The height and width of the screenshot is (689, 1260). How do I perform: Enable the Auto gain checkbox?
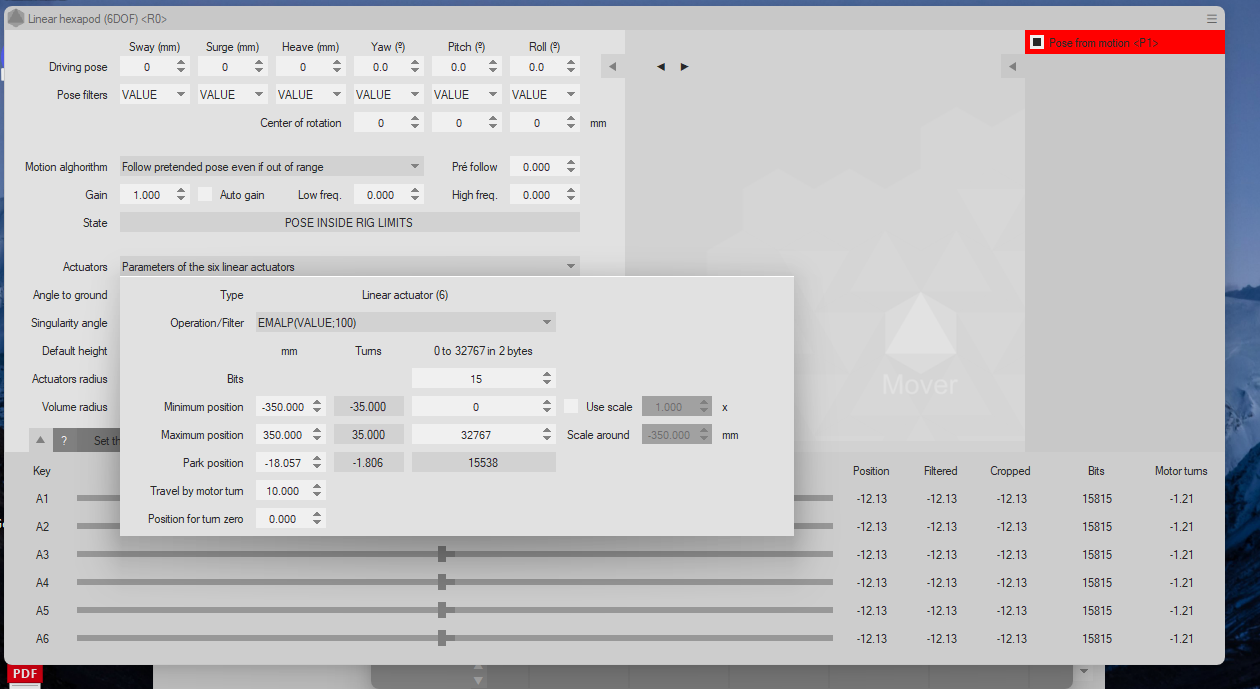206,195
